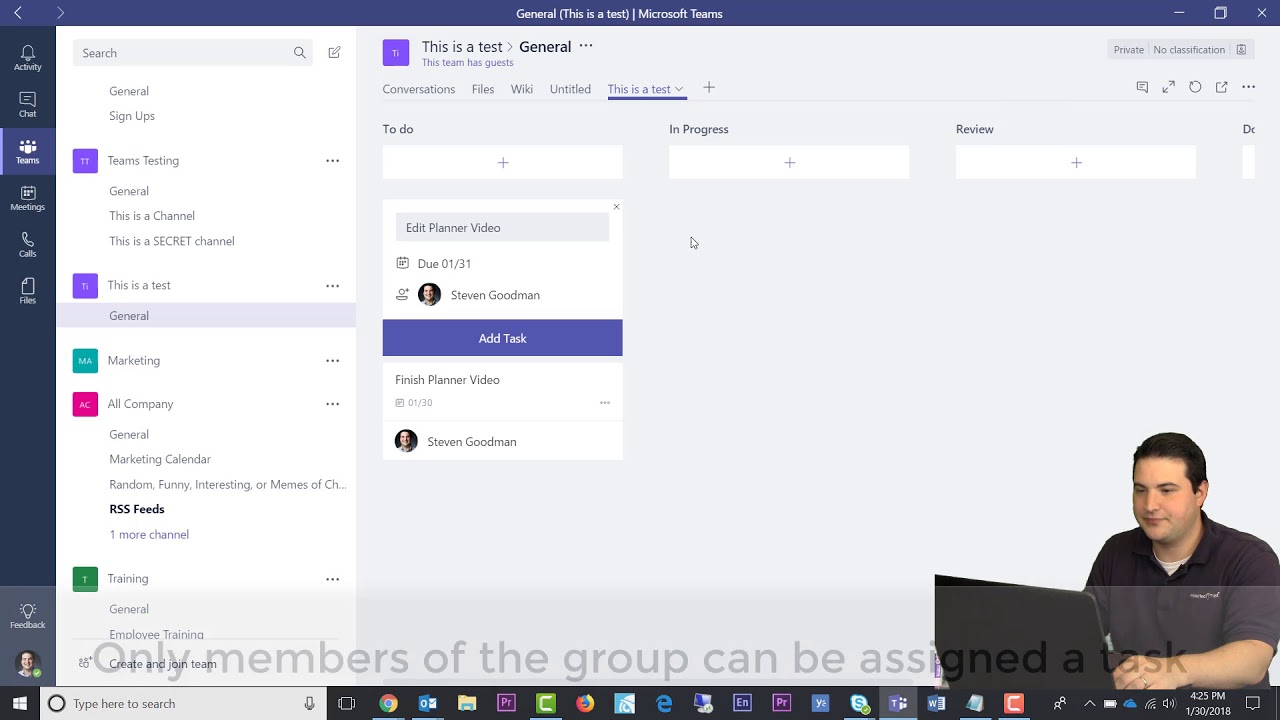Open the RSS Feeds channel
The height and width of the screenshot is (720, 1280).
point(137,509)
